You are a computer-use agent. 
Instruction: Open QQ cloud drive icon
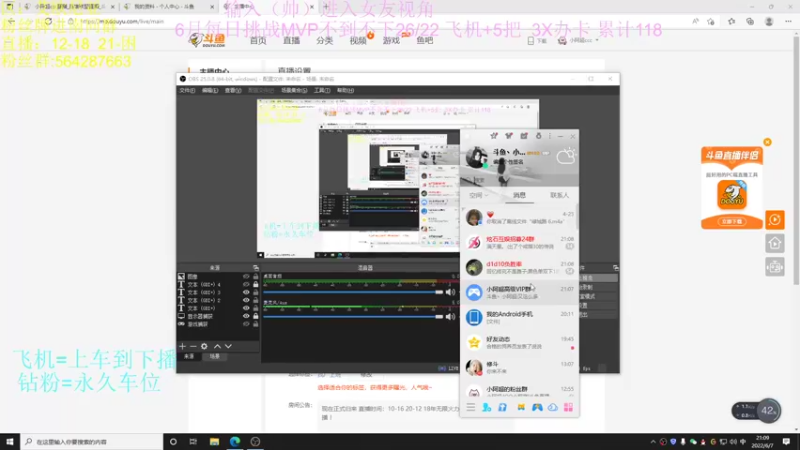[553, 407]
